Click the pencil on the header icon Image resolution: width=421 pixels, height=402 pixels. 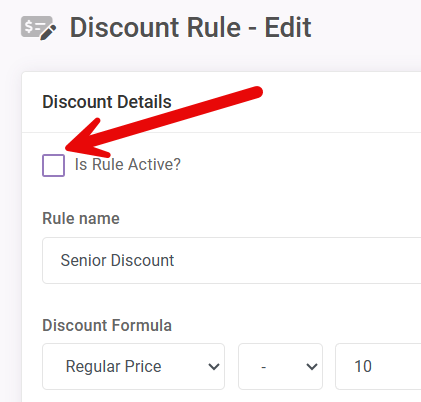coord(48,32)
